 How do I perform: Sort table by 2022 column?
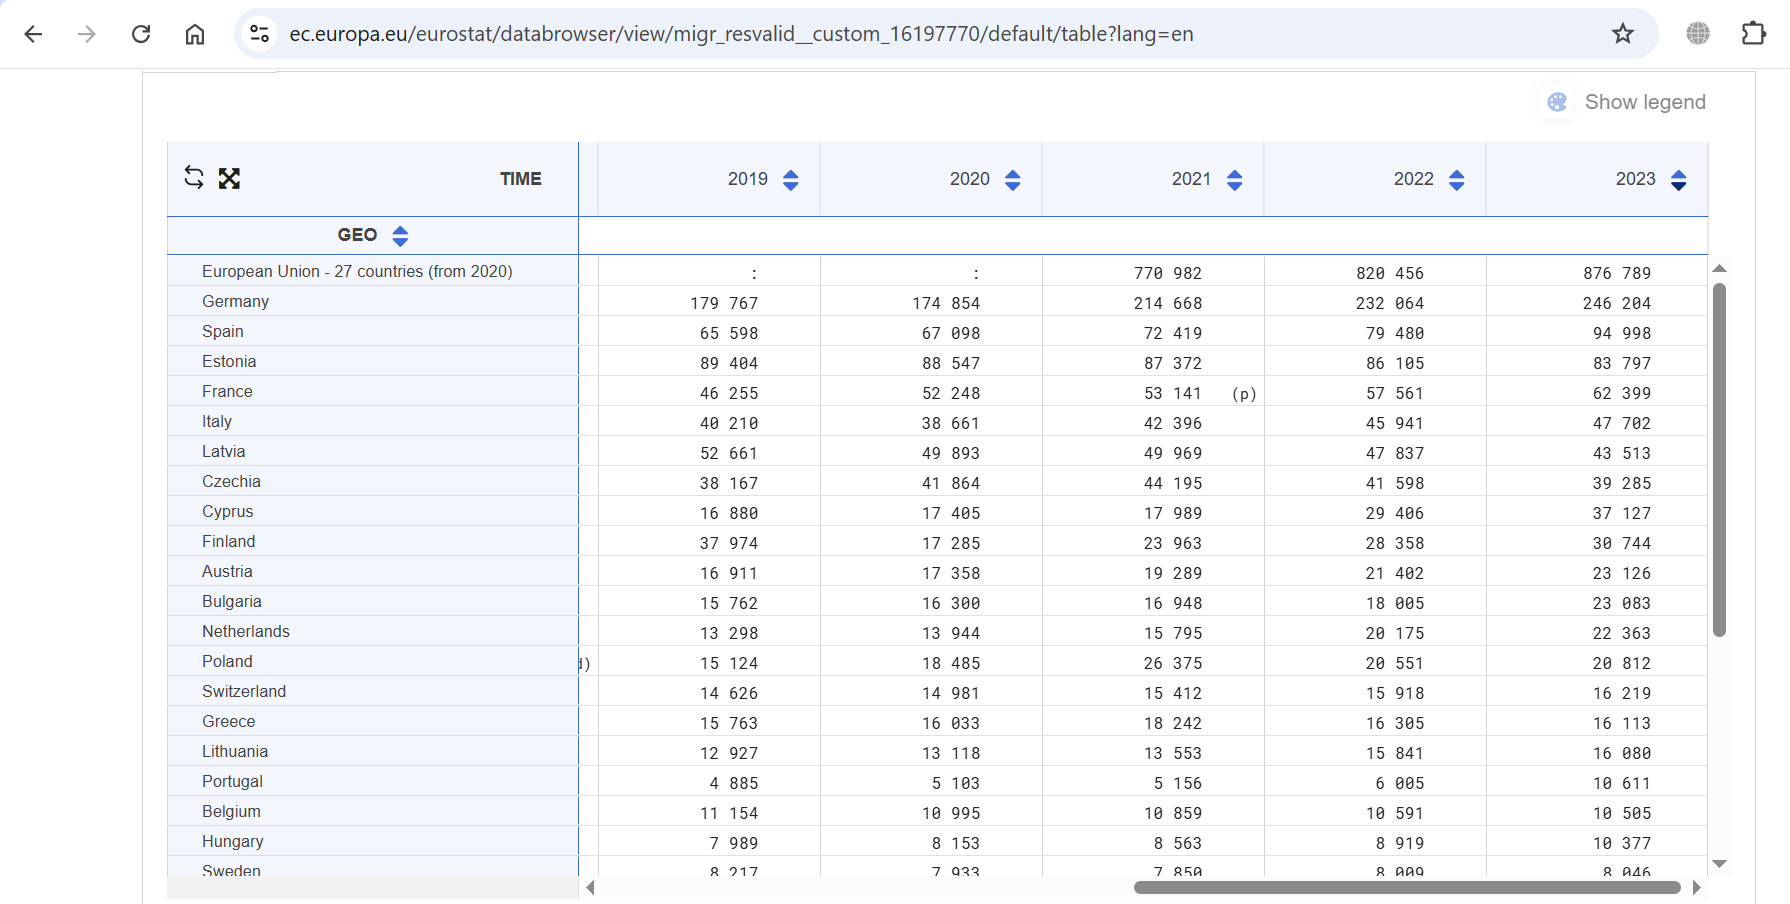(x=1457, y=180)
